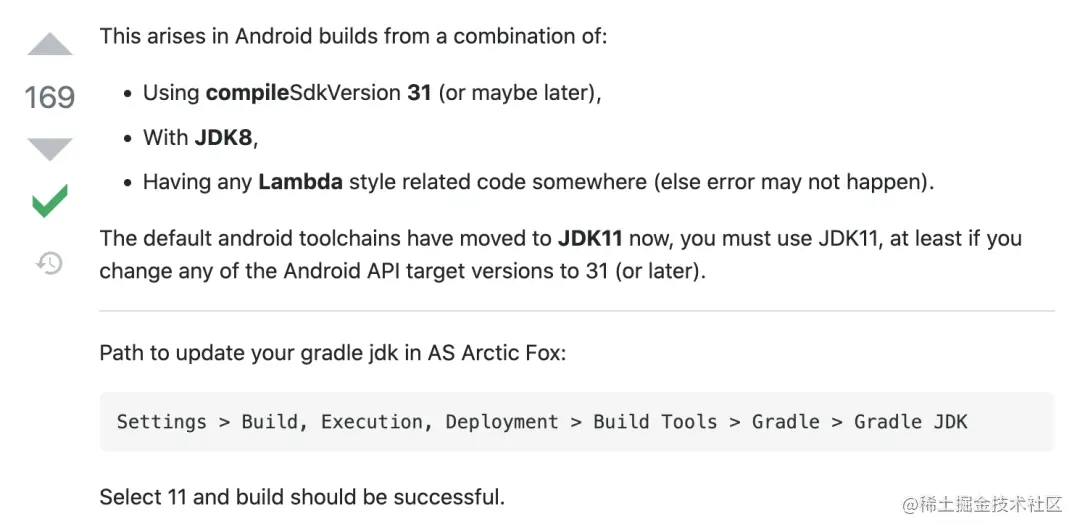Click the 稀土掘金技术社区 watermark
Viewport: 1080px width, 532px height.
point(983,504)
